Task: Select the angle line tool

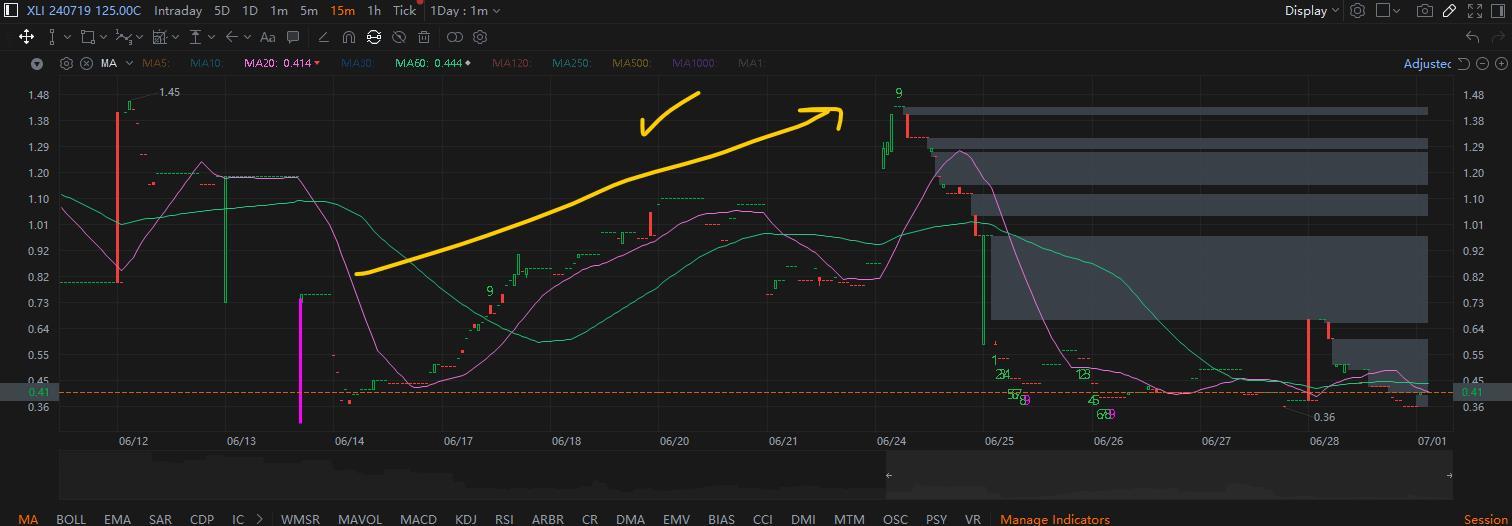Action: pyautogui.click(x=323, y=37)
